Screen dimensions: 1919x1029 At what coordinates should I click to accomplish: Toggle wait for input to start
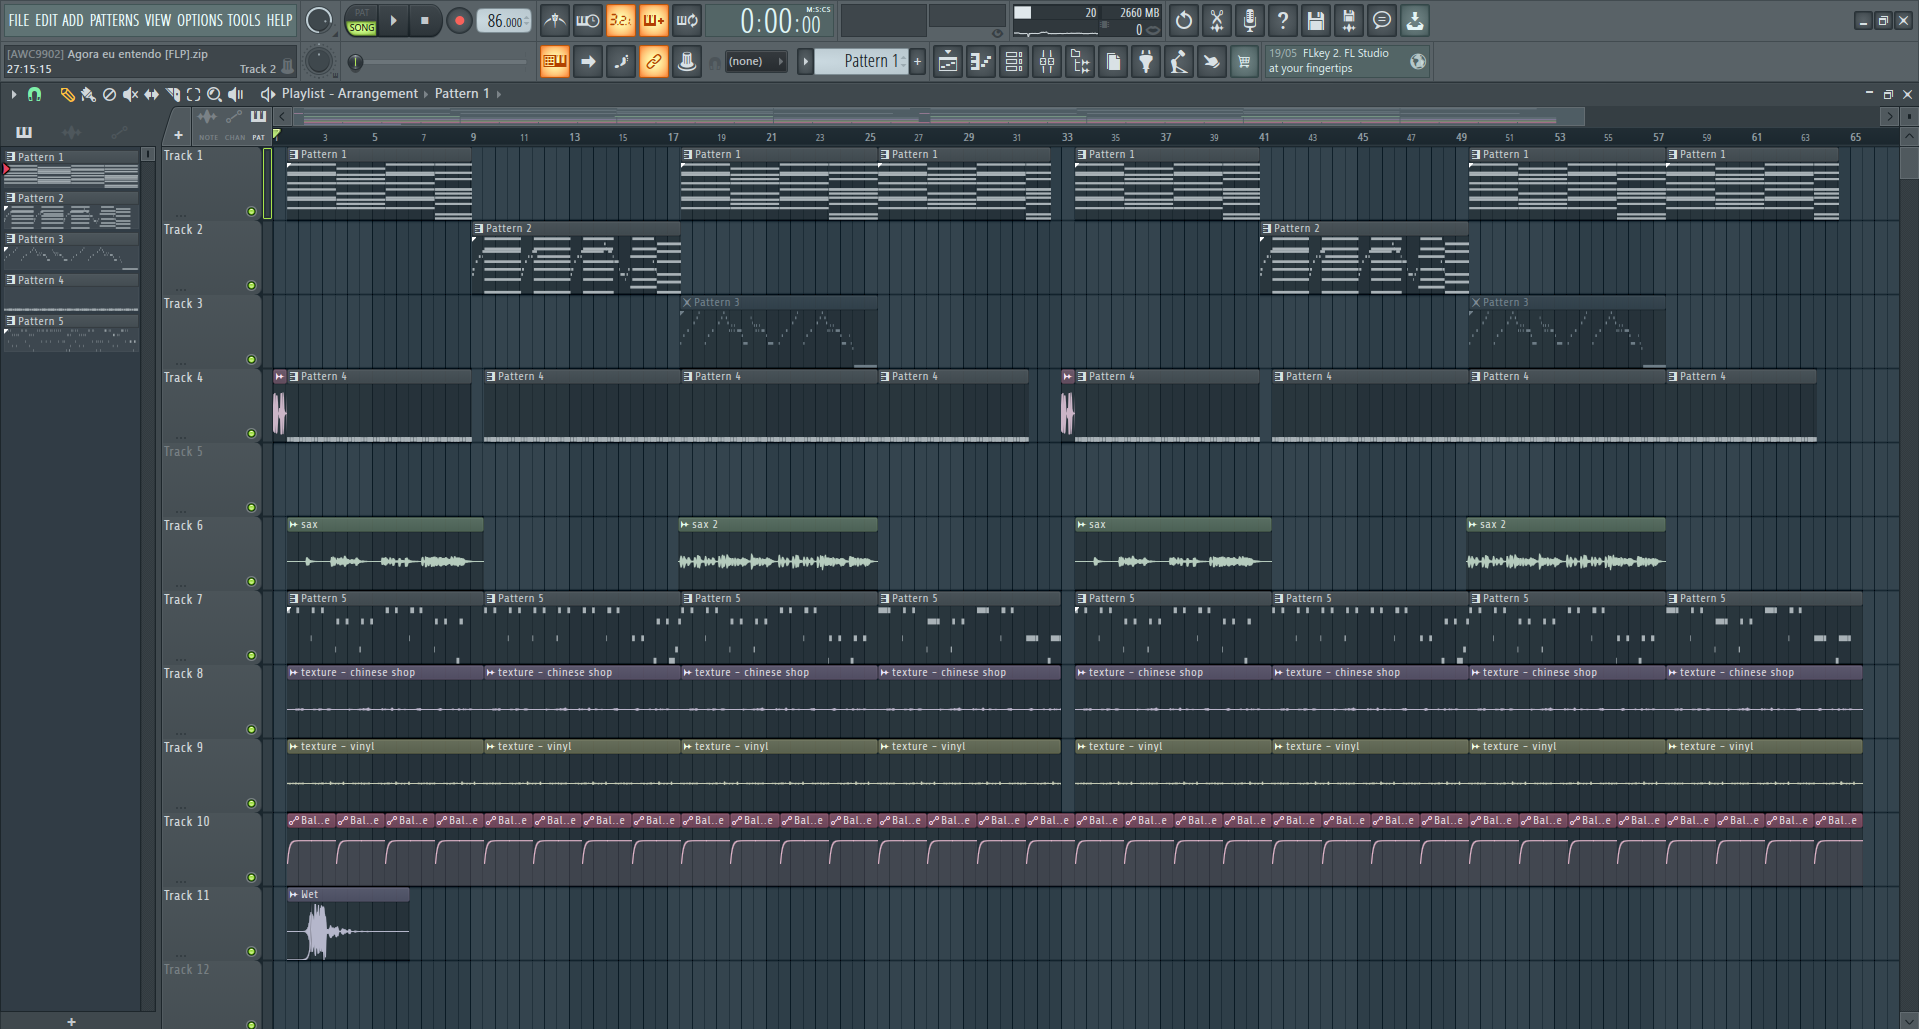(x=588, y=20)
